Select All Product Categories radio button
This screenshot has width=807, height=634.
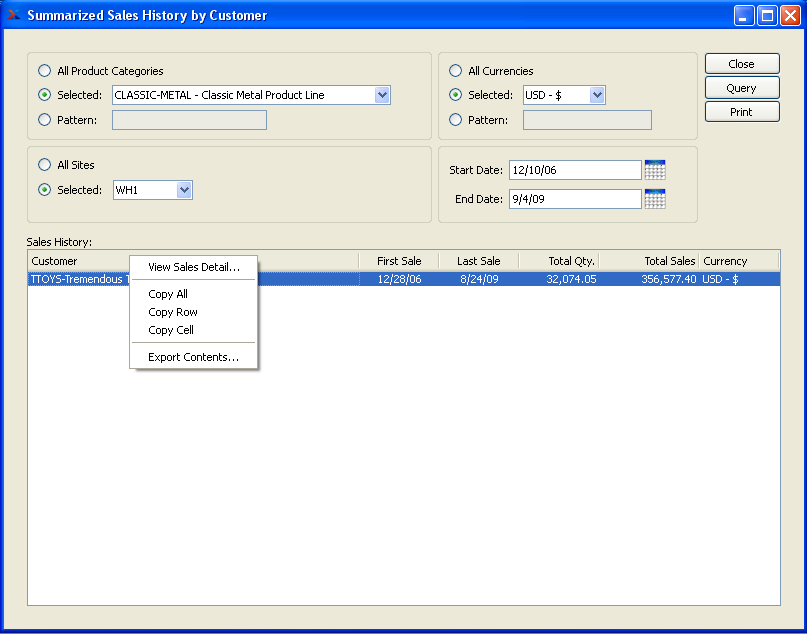(44, 71)
